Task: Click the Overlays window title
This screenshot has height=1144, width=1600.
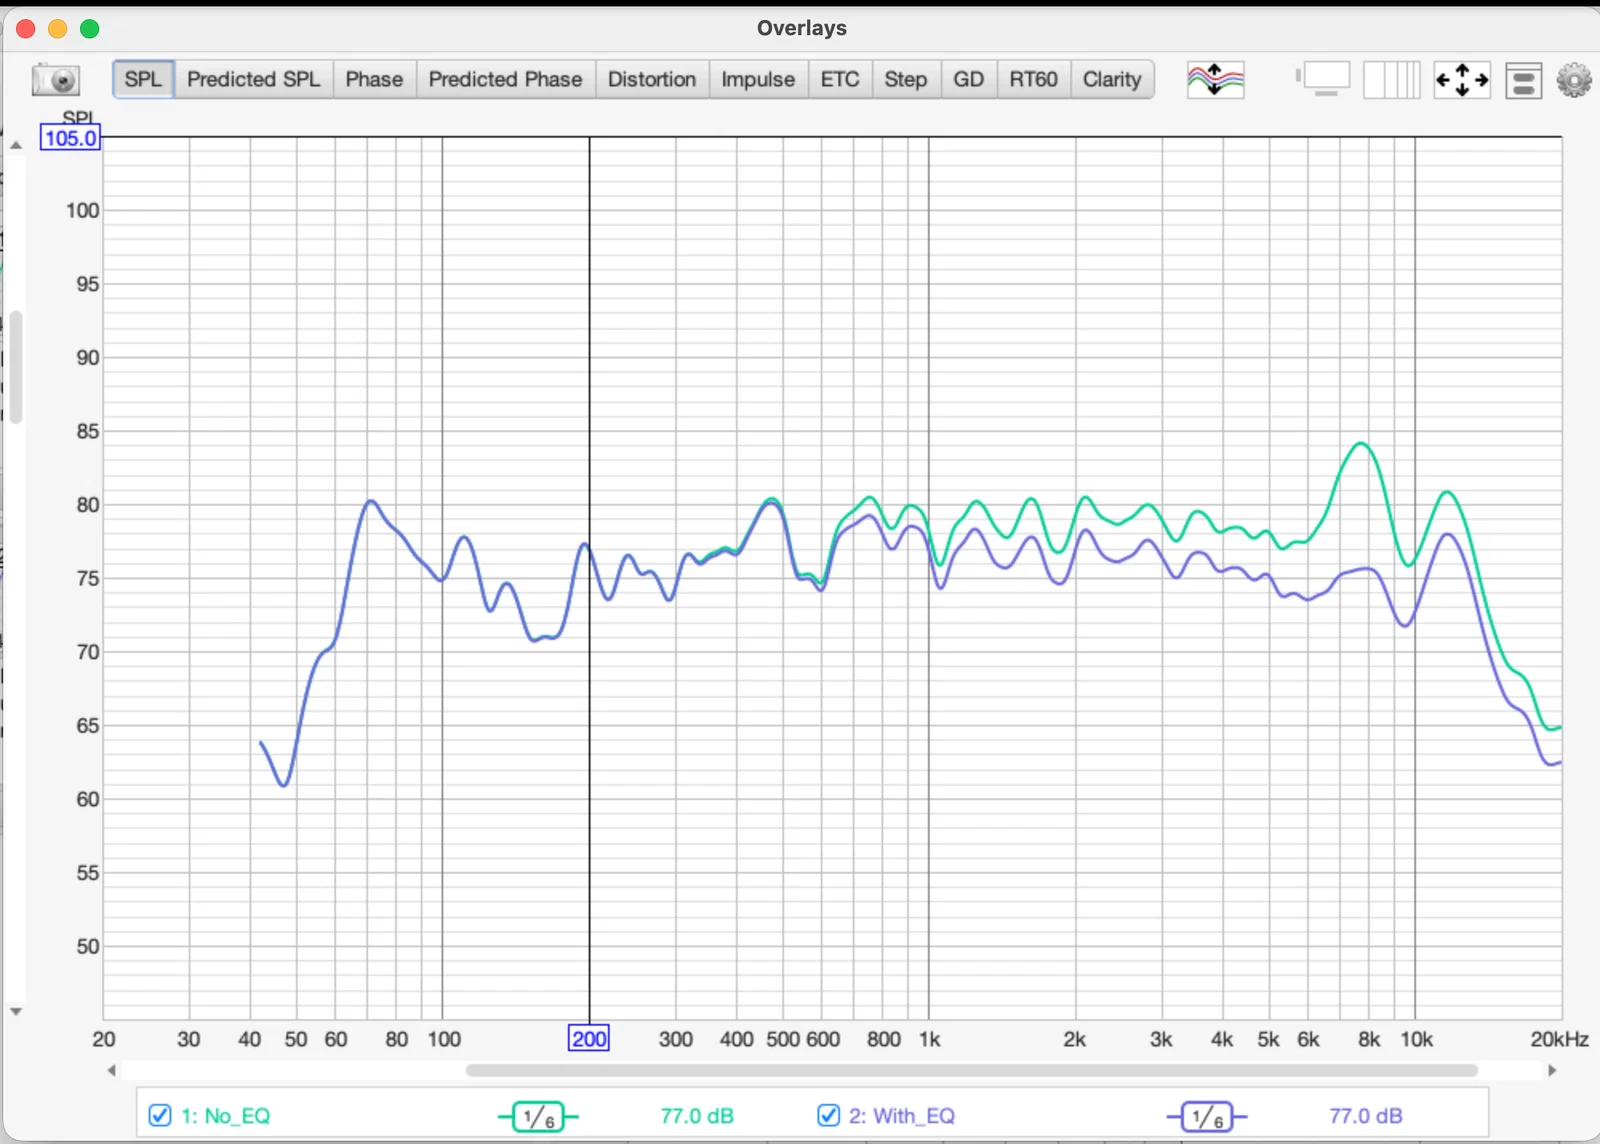Action: pyautogui.click(x=802, y=28)
